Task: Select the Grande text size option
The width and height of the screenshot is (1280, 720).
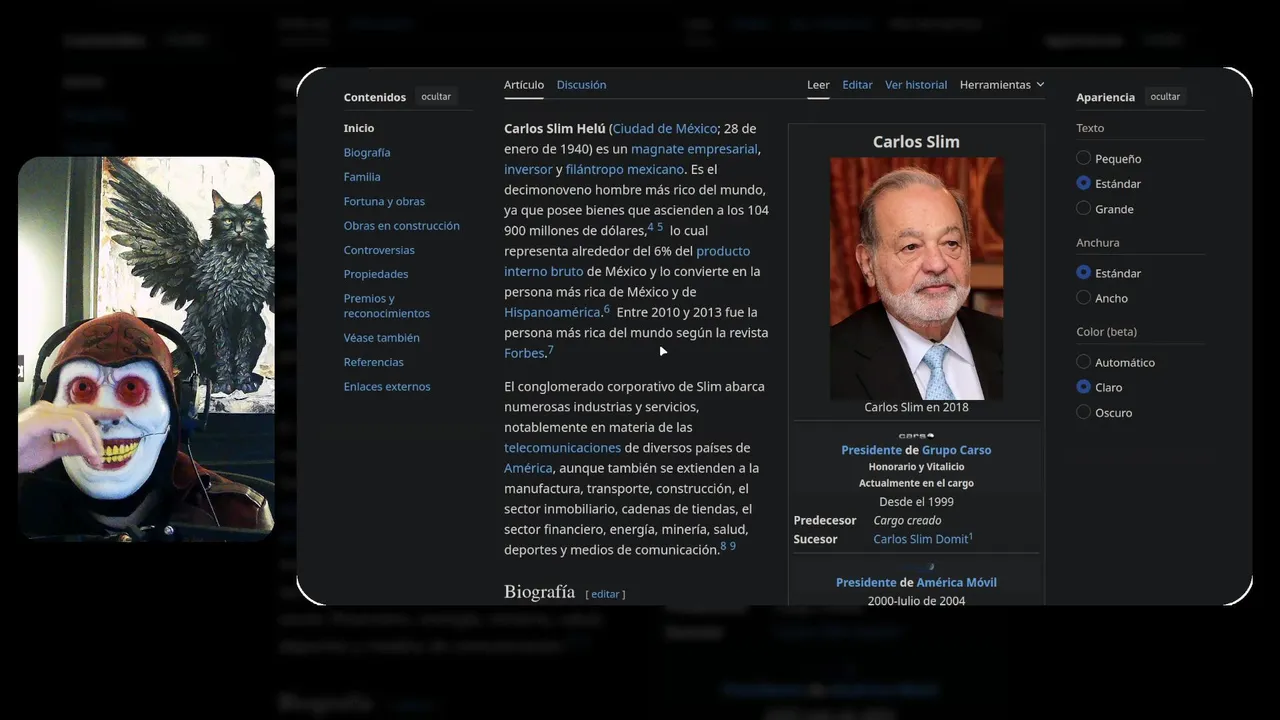Action: (x=1083, y=208)
